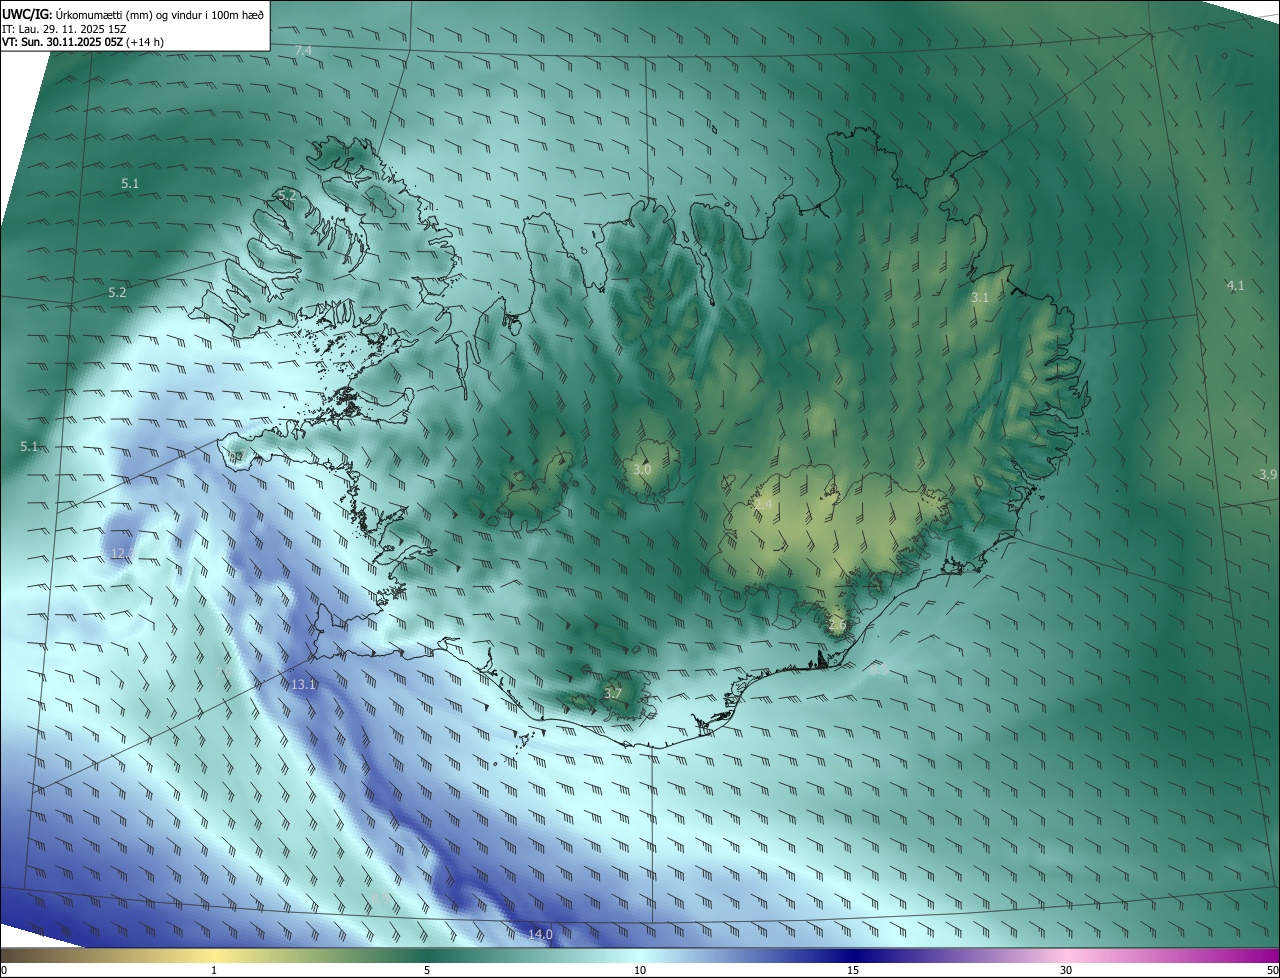Click the 30 tick on the colour scale

tap(1066, 970)
